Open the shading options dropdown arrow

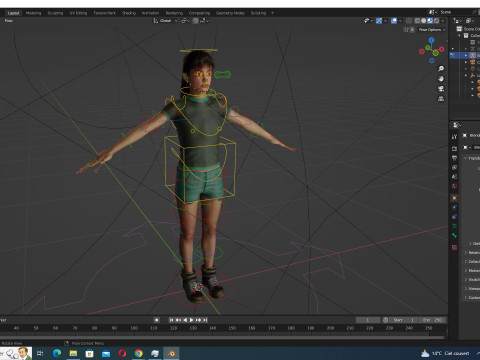coord(443,21)
